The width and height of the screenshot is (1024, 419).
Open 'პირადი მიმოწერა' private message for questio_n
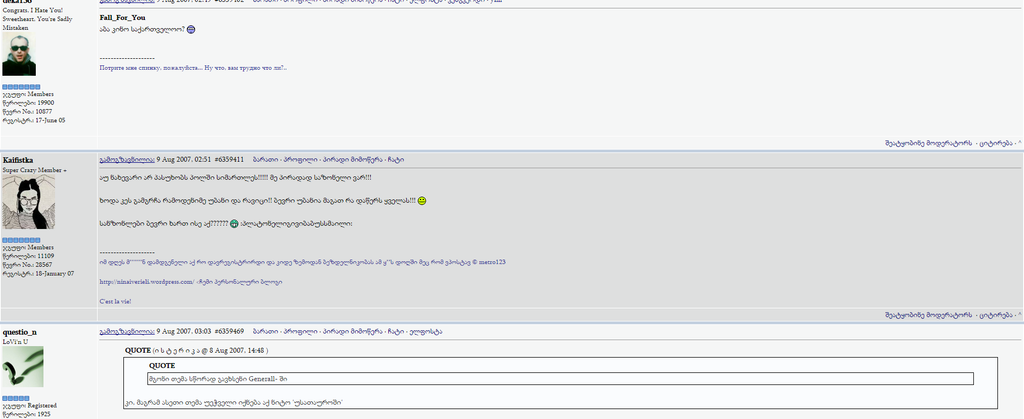352,332
